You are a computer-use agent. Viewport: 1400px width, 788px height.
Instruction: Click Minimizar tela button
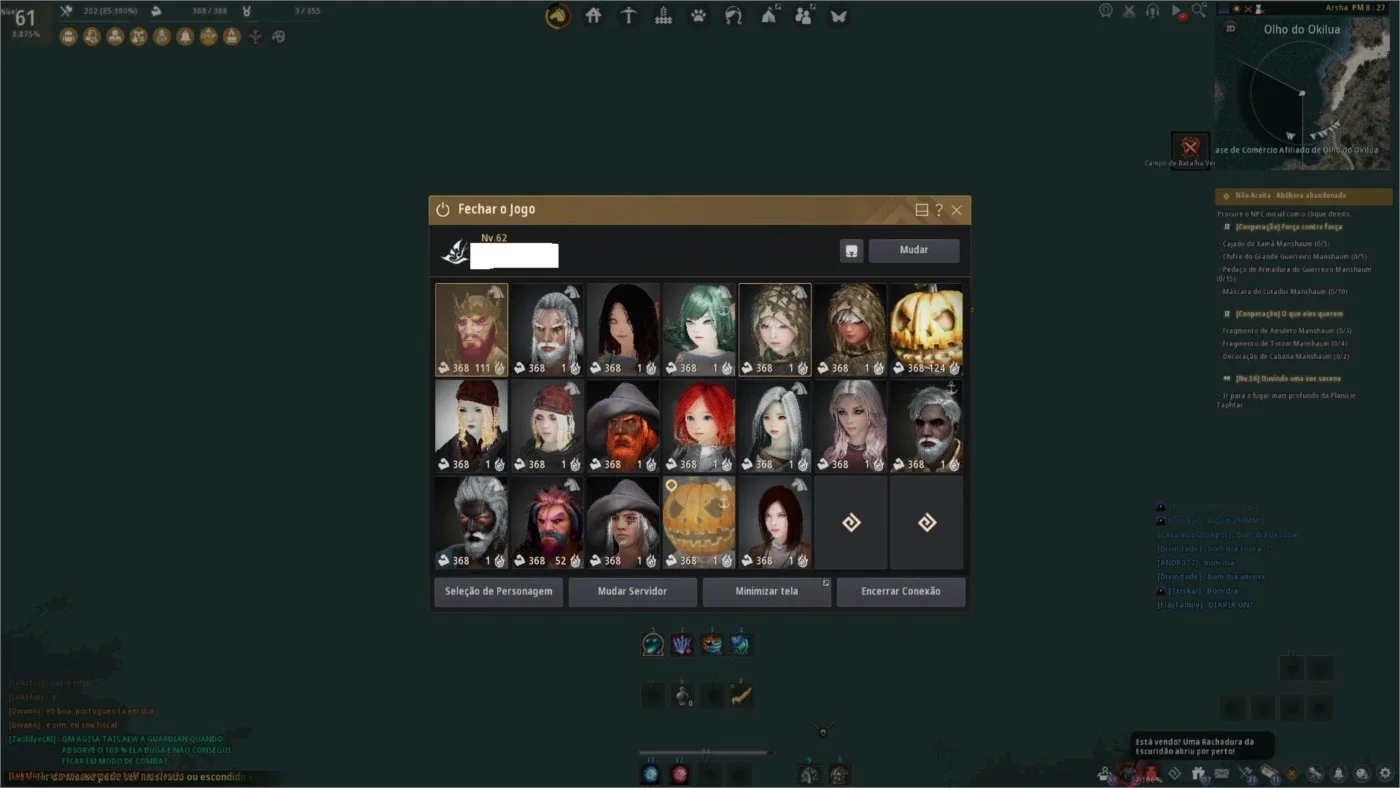click(767, 591)
